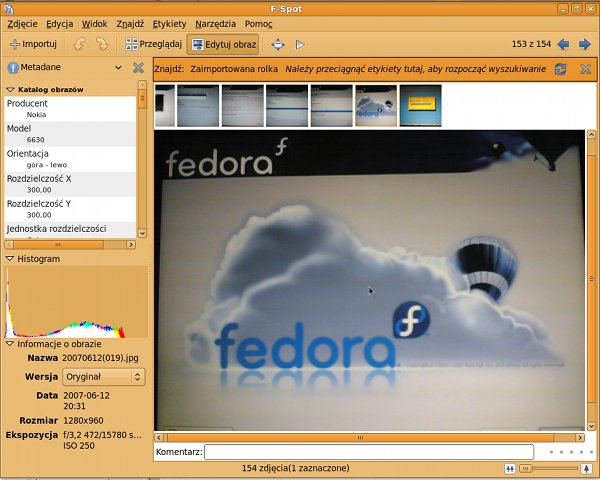Click the Zaimportowana rolka search label
Screen dimensions: 600x480
(x=234, y=69)
